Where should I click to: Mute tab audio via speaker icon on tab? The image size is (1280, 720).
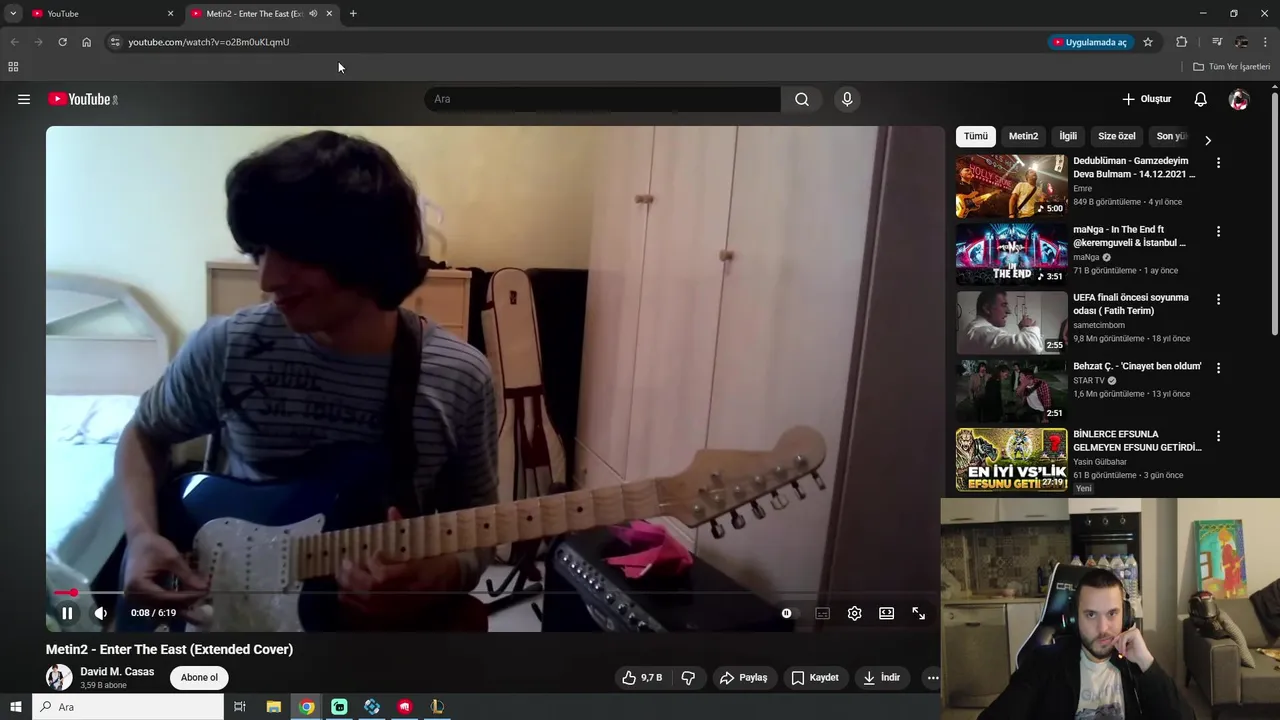click(313, 14)
